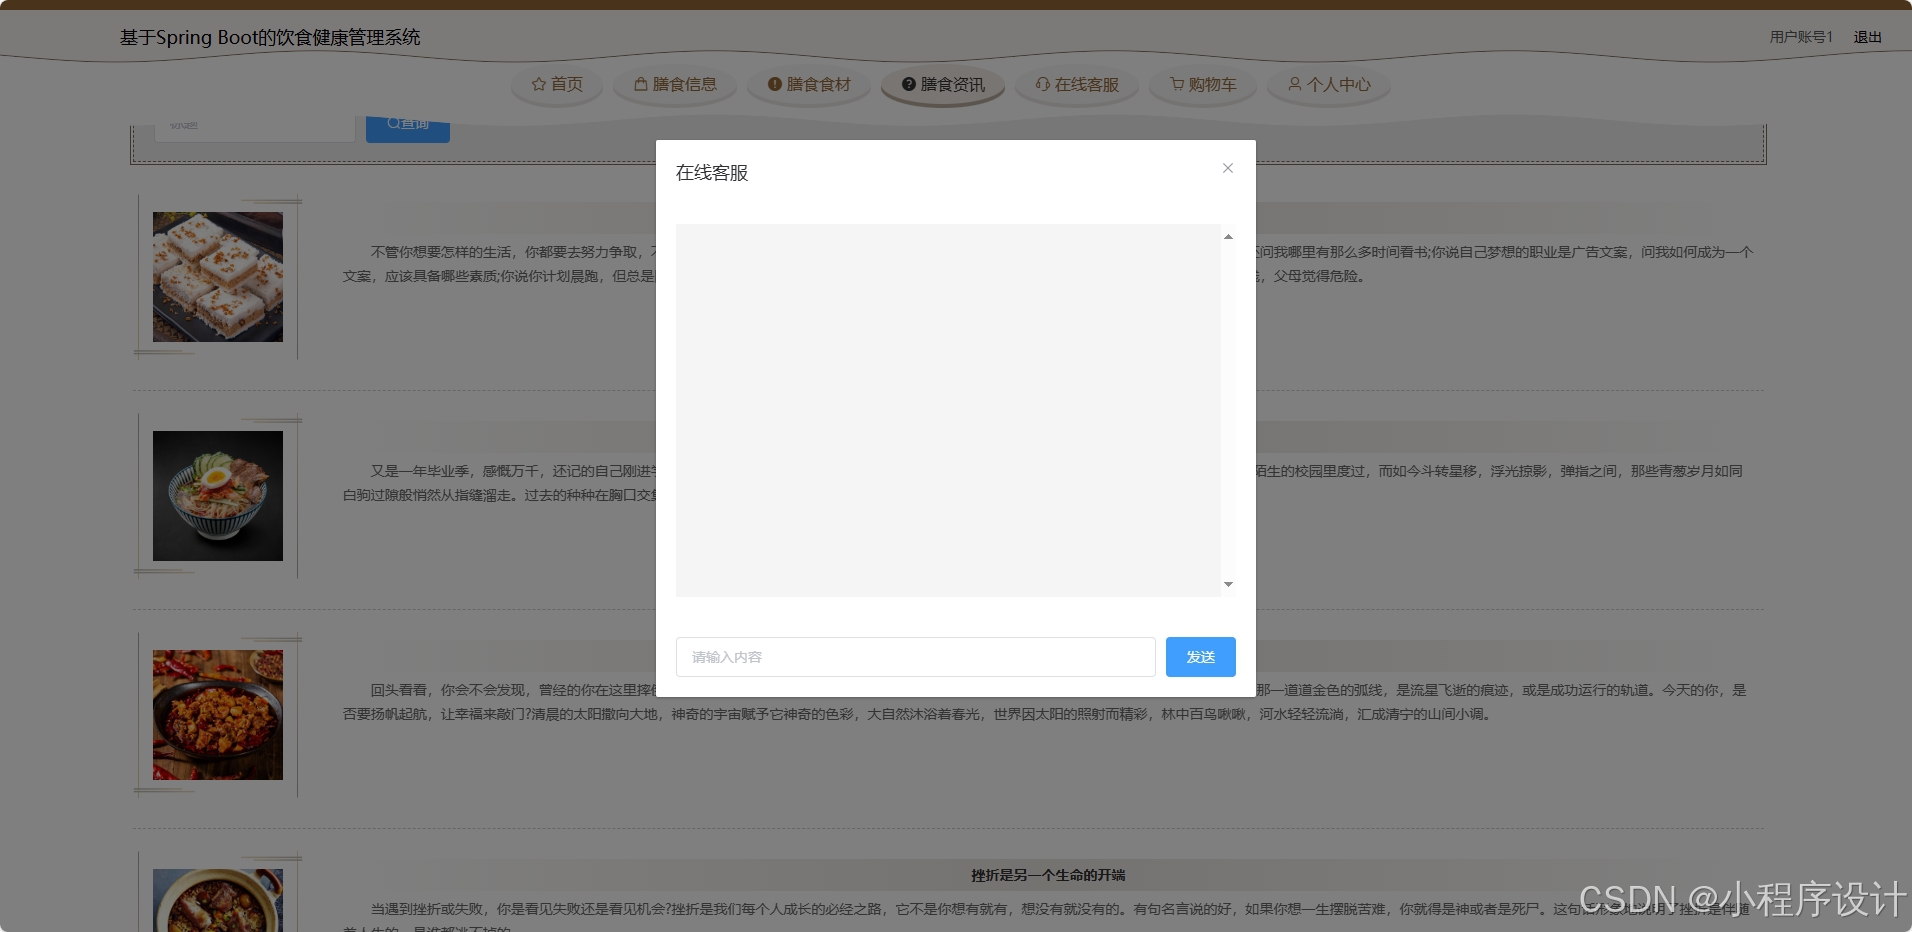Open the 膳食食材 navigation tab
This screenshot has width=1912, height=932.
[x=809, y=85]
